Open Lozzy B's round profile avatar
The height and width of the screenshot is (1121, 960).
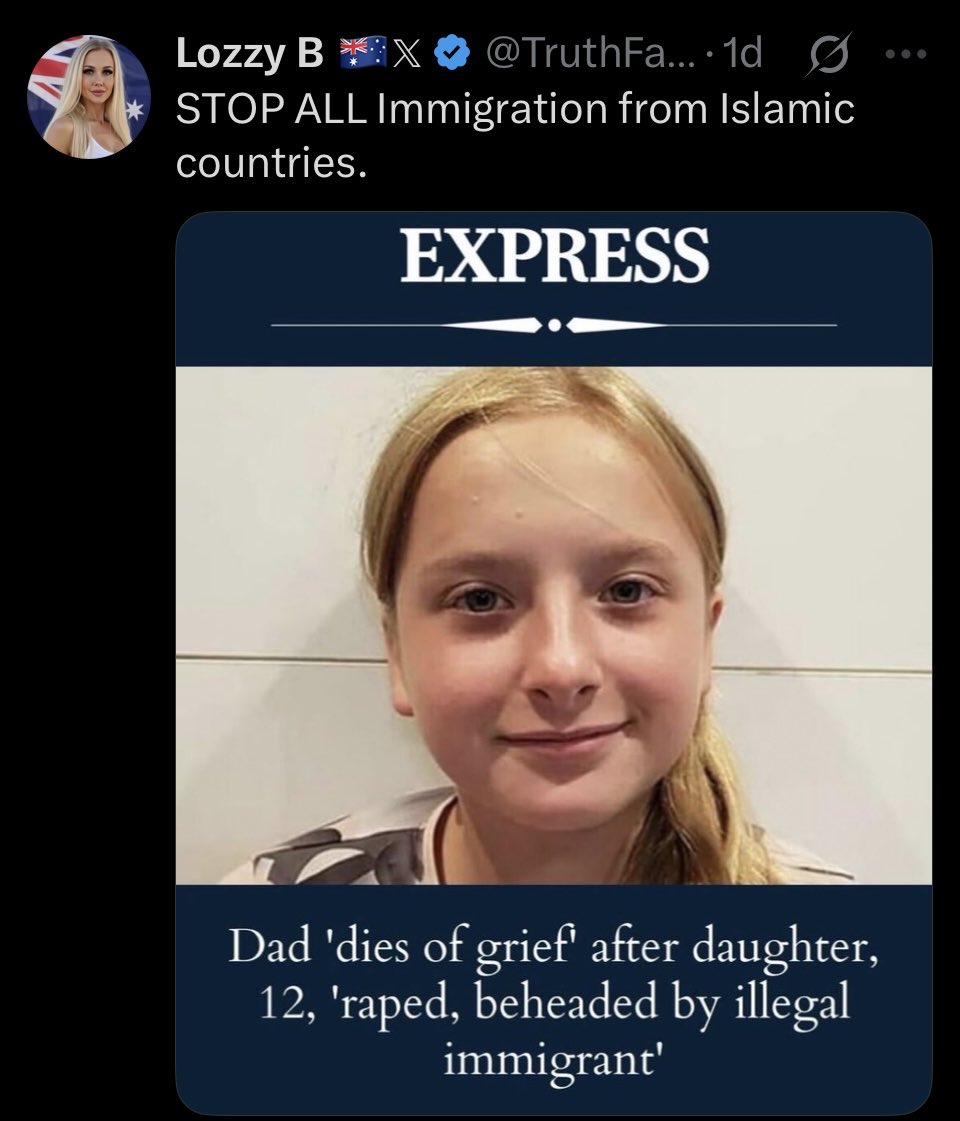point(89,97)
